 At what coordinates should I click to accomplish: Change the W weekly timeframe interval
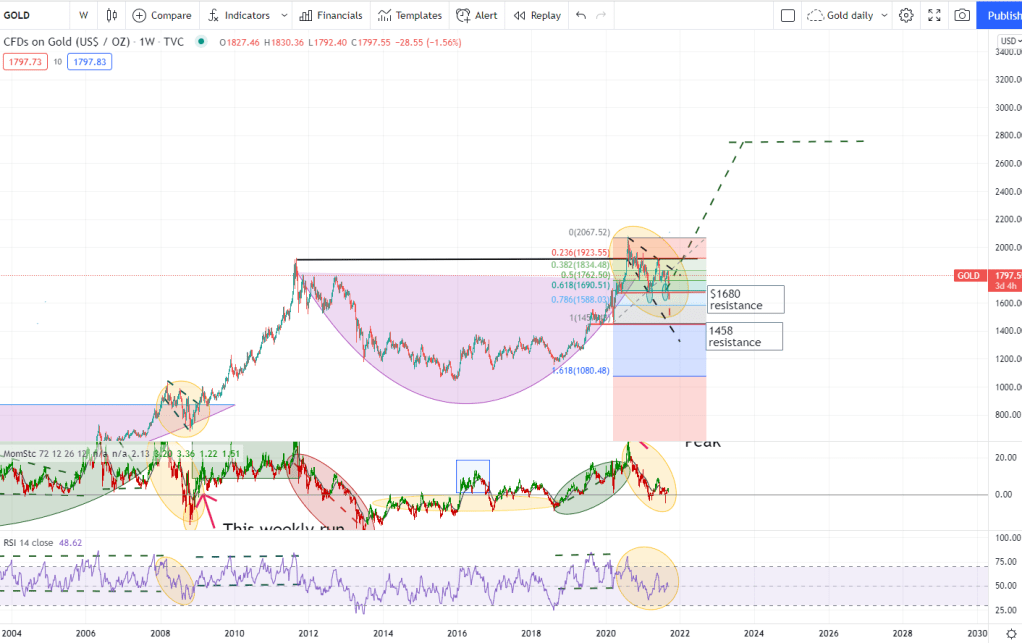point(83,15)
